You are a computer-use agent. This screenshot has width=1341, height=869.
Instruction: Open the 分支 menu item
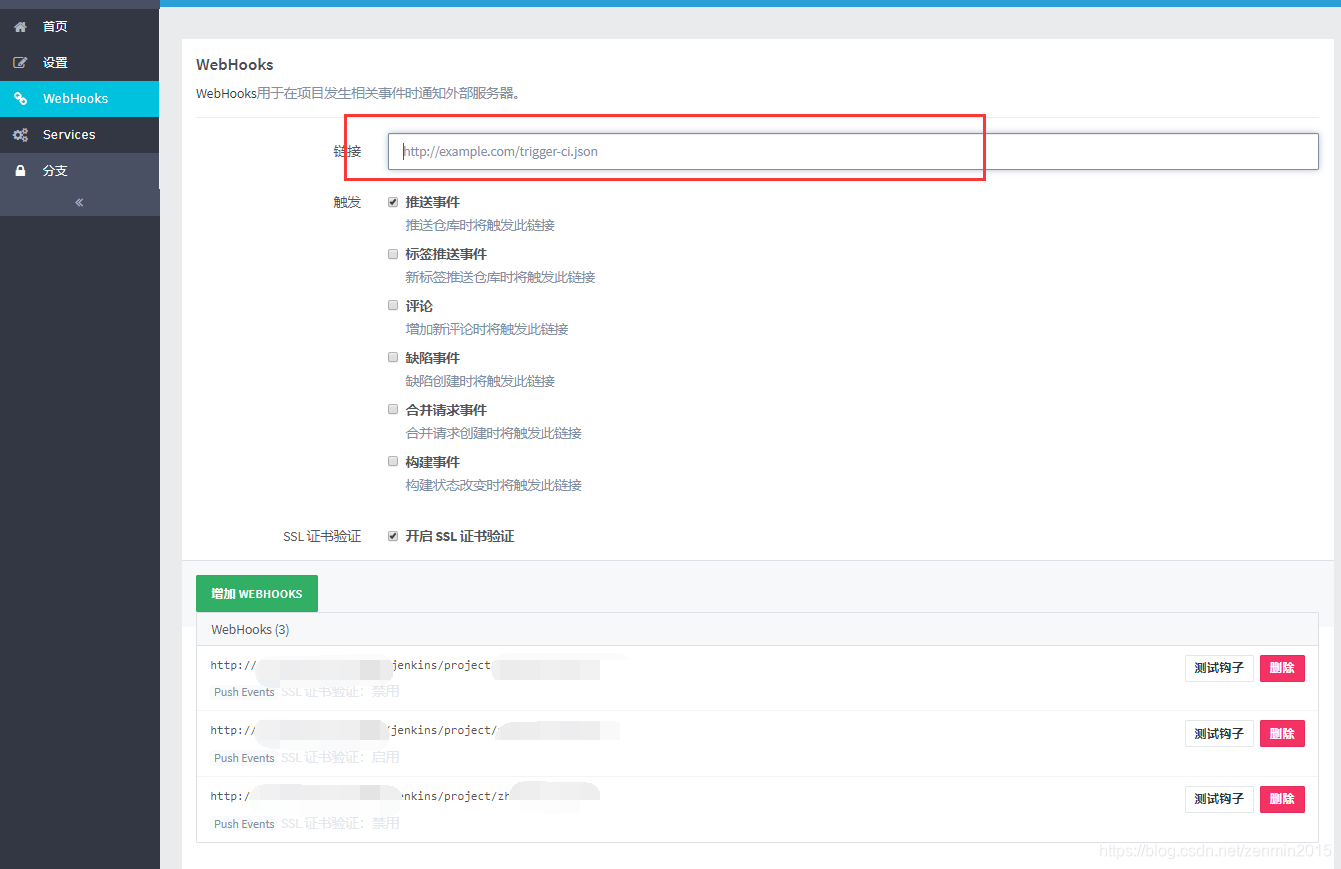pos(80,171)
